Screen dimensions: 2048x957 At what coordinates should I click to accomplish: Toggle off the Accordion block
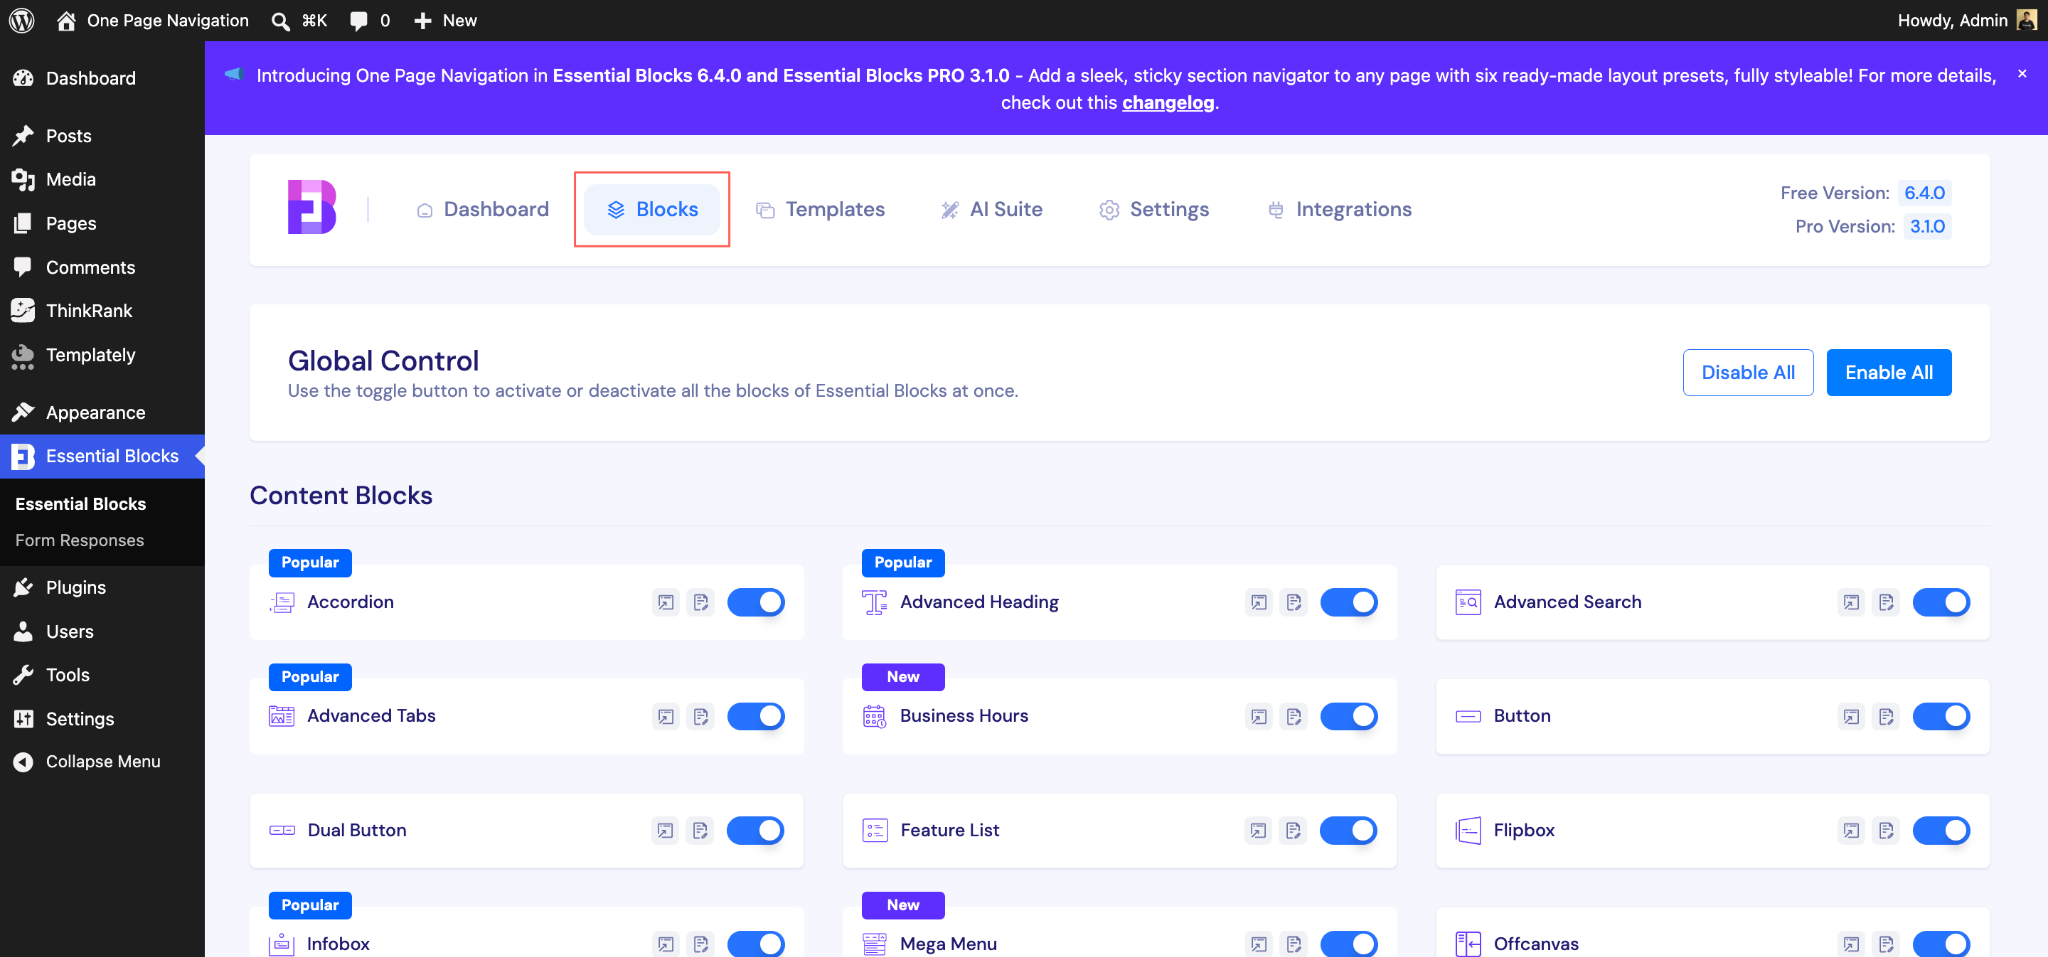756,602
